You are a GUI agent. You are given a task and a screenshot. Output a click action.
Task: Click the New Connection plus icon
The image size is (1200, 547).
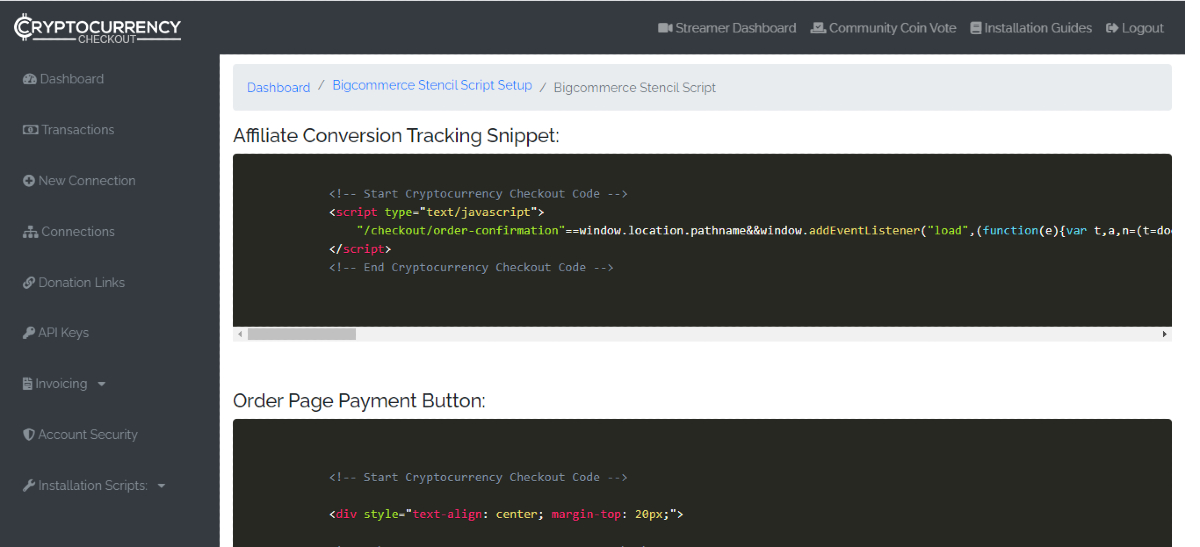pyautogui.click(x=29, y=181)
